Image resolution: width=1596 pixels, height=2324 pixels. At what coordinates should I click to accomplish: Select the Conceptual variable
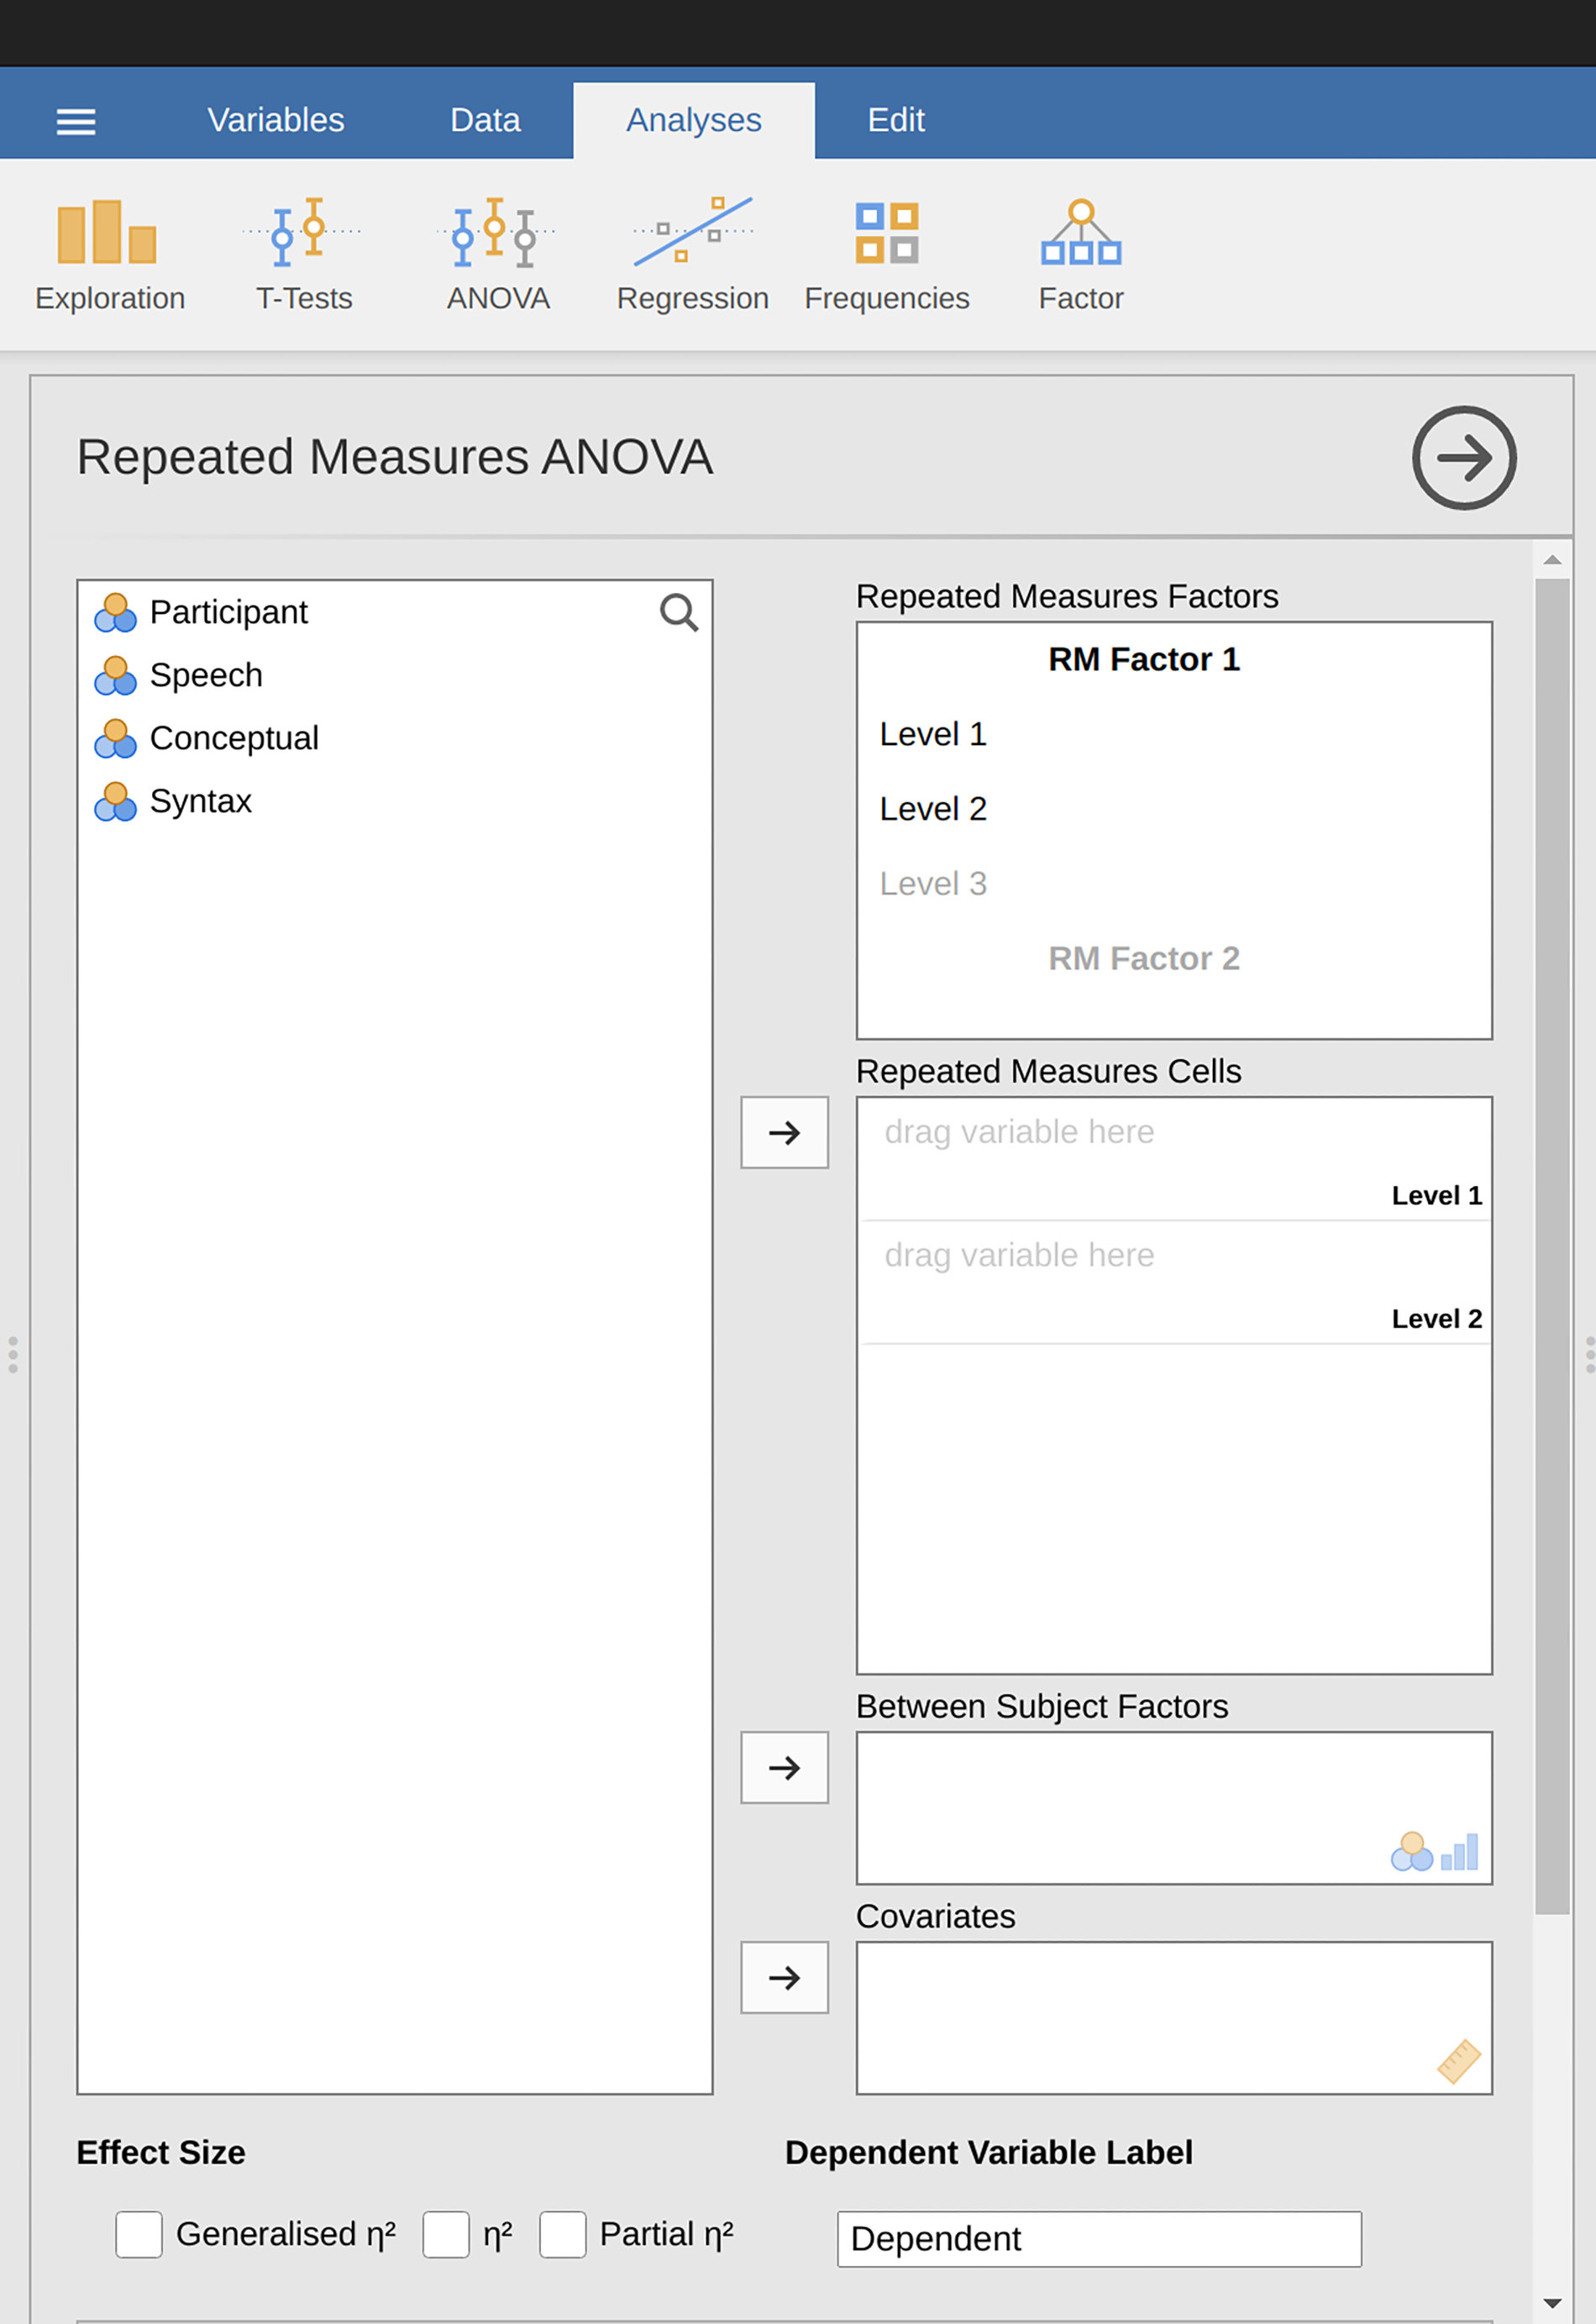click(x=234, y=739)
